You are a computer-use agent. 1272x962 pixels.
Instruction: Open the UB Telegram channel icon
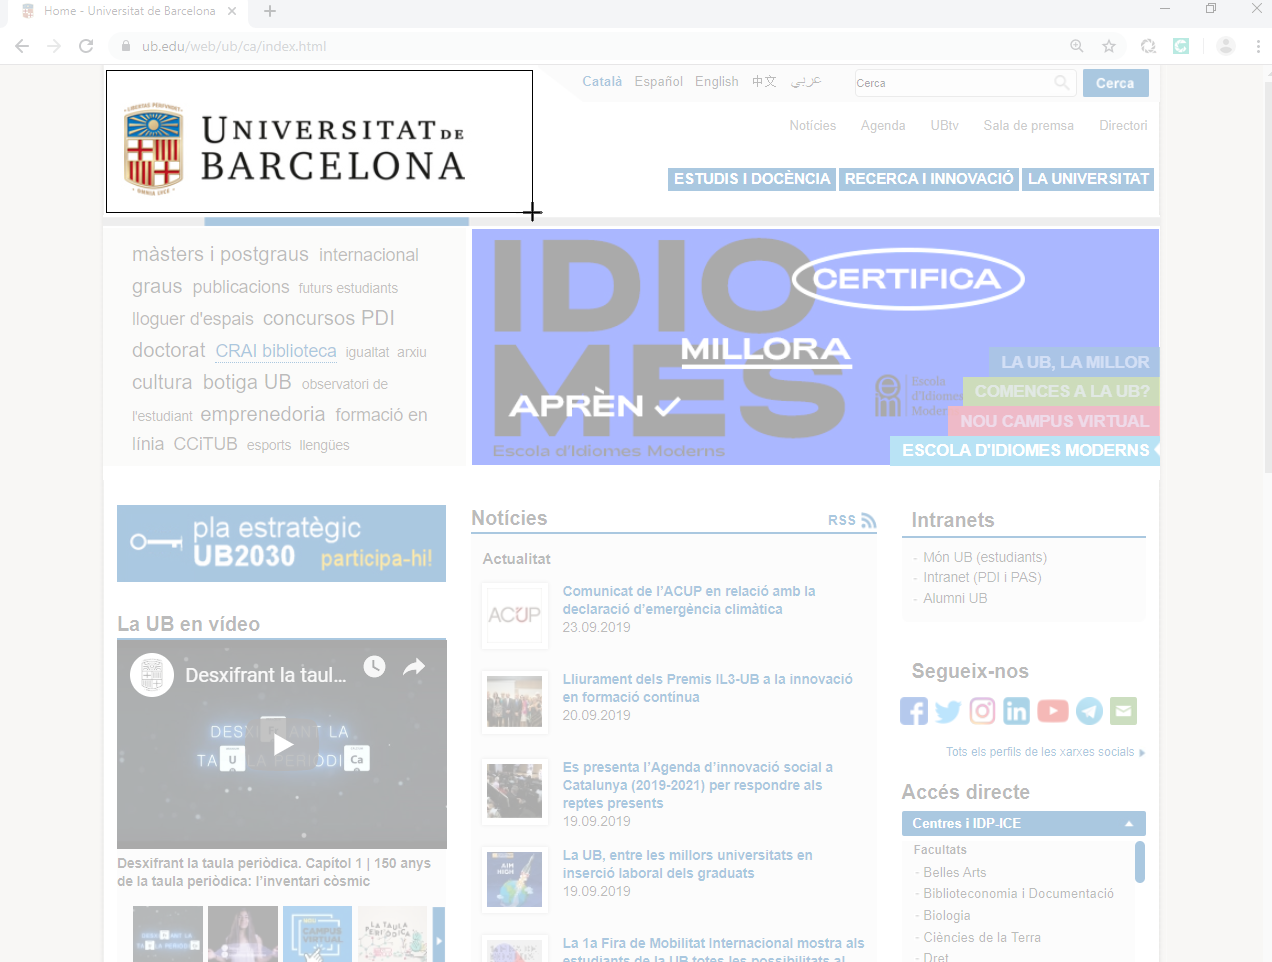point(1089,711)
